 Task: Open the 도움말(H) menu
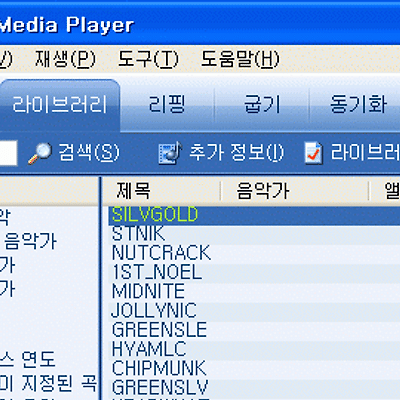tap(240, 59)
